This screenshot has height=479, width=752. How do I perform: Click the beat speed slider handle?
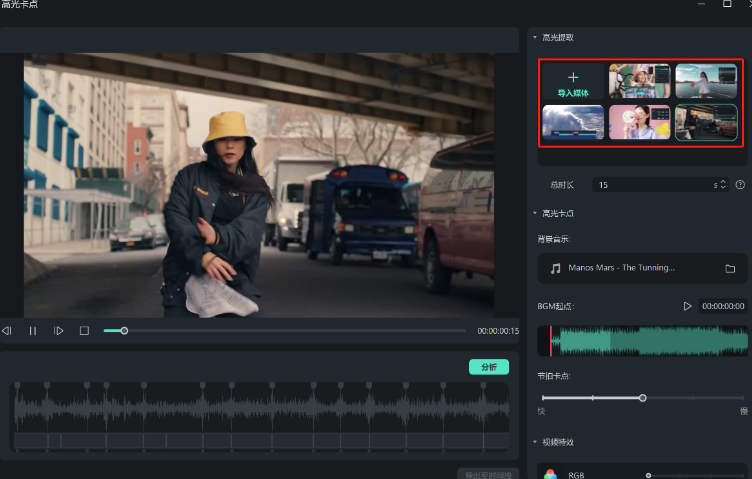pos(642,398)
